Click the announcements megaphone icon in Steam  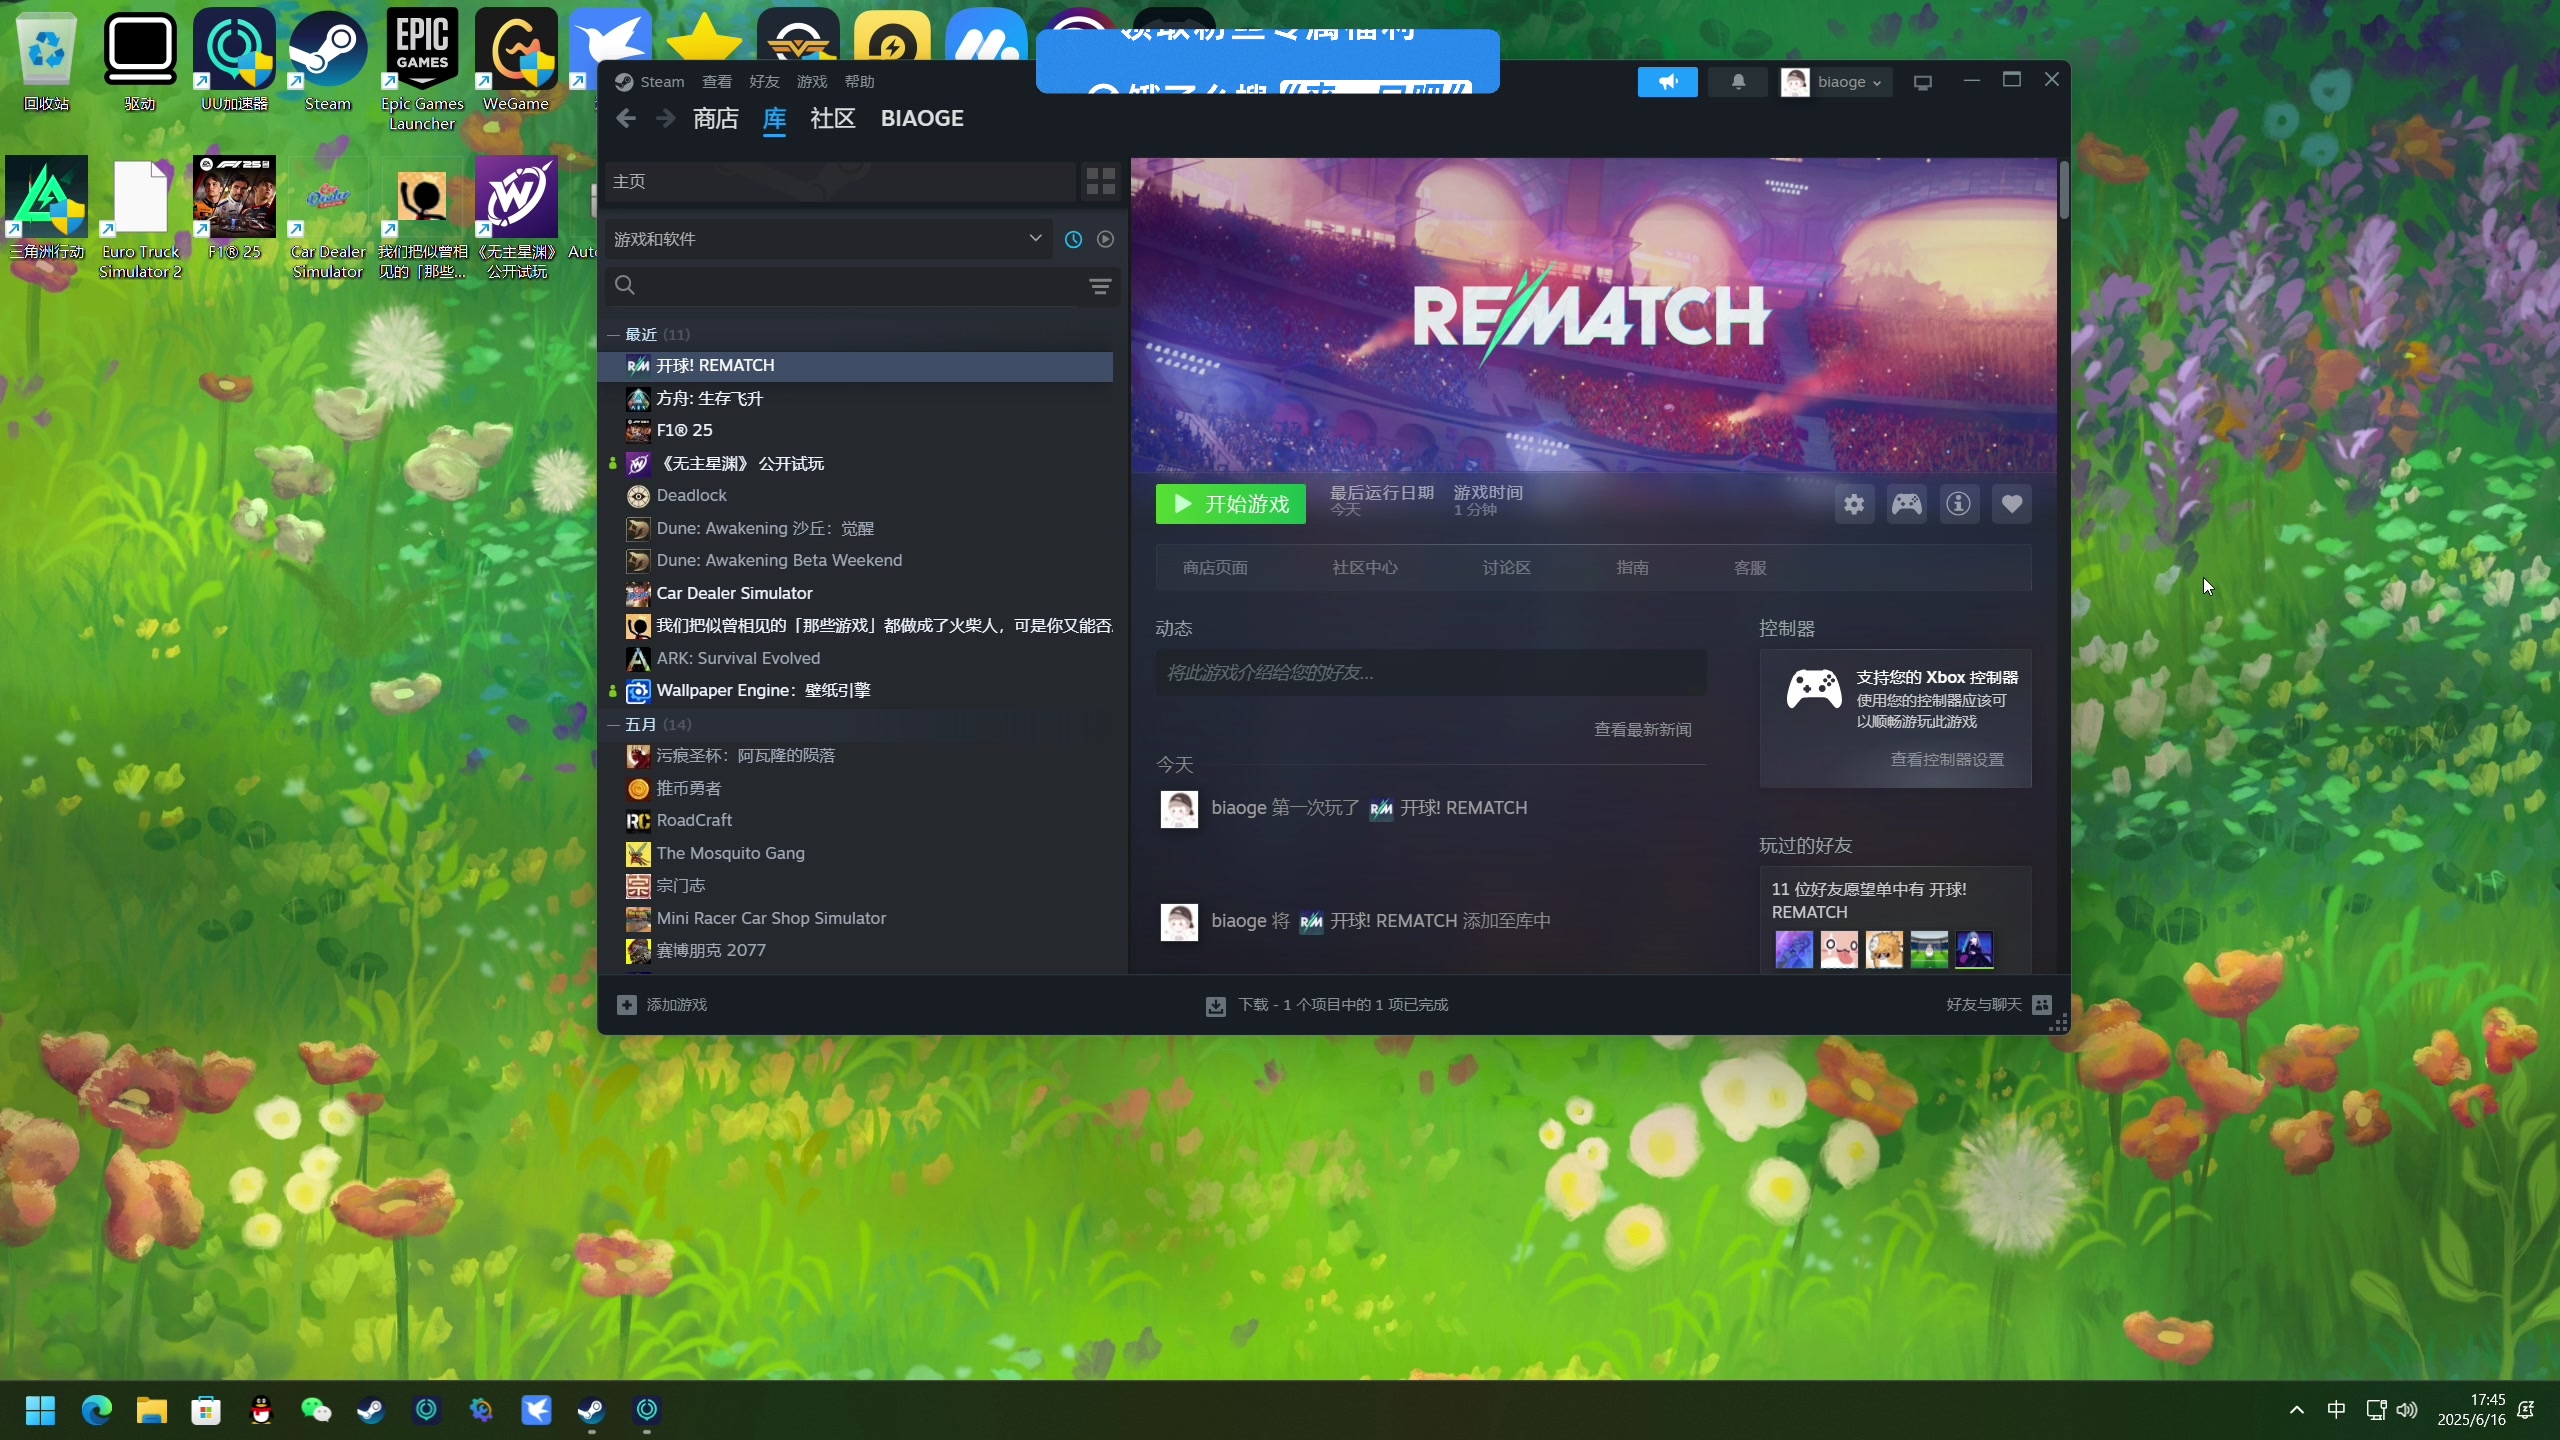1667,82
